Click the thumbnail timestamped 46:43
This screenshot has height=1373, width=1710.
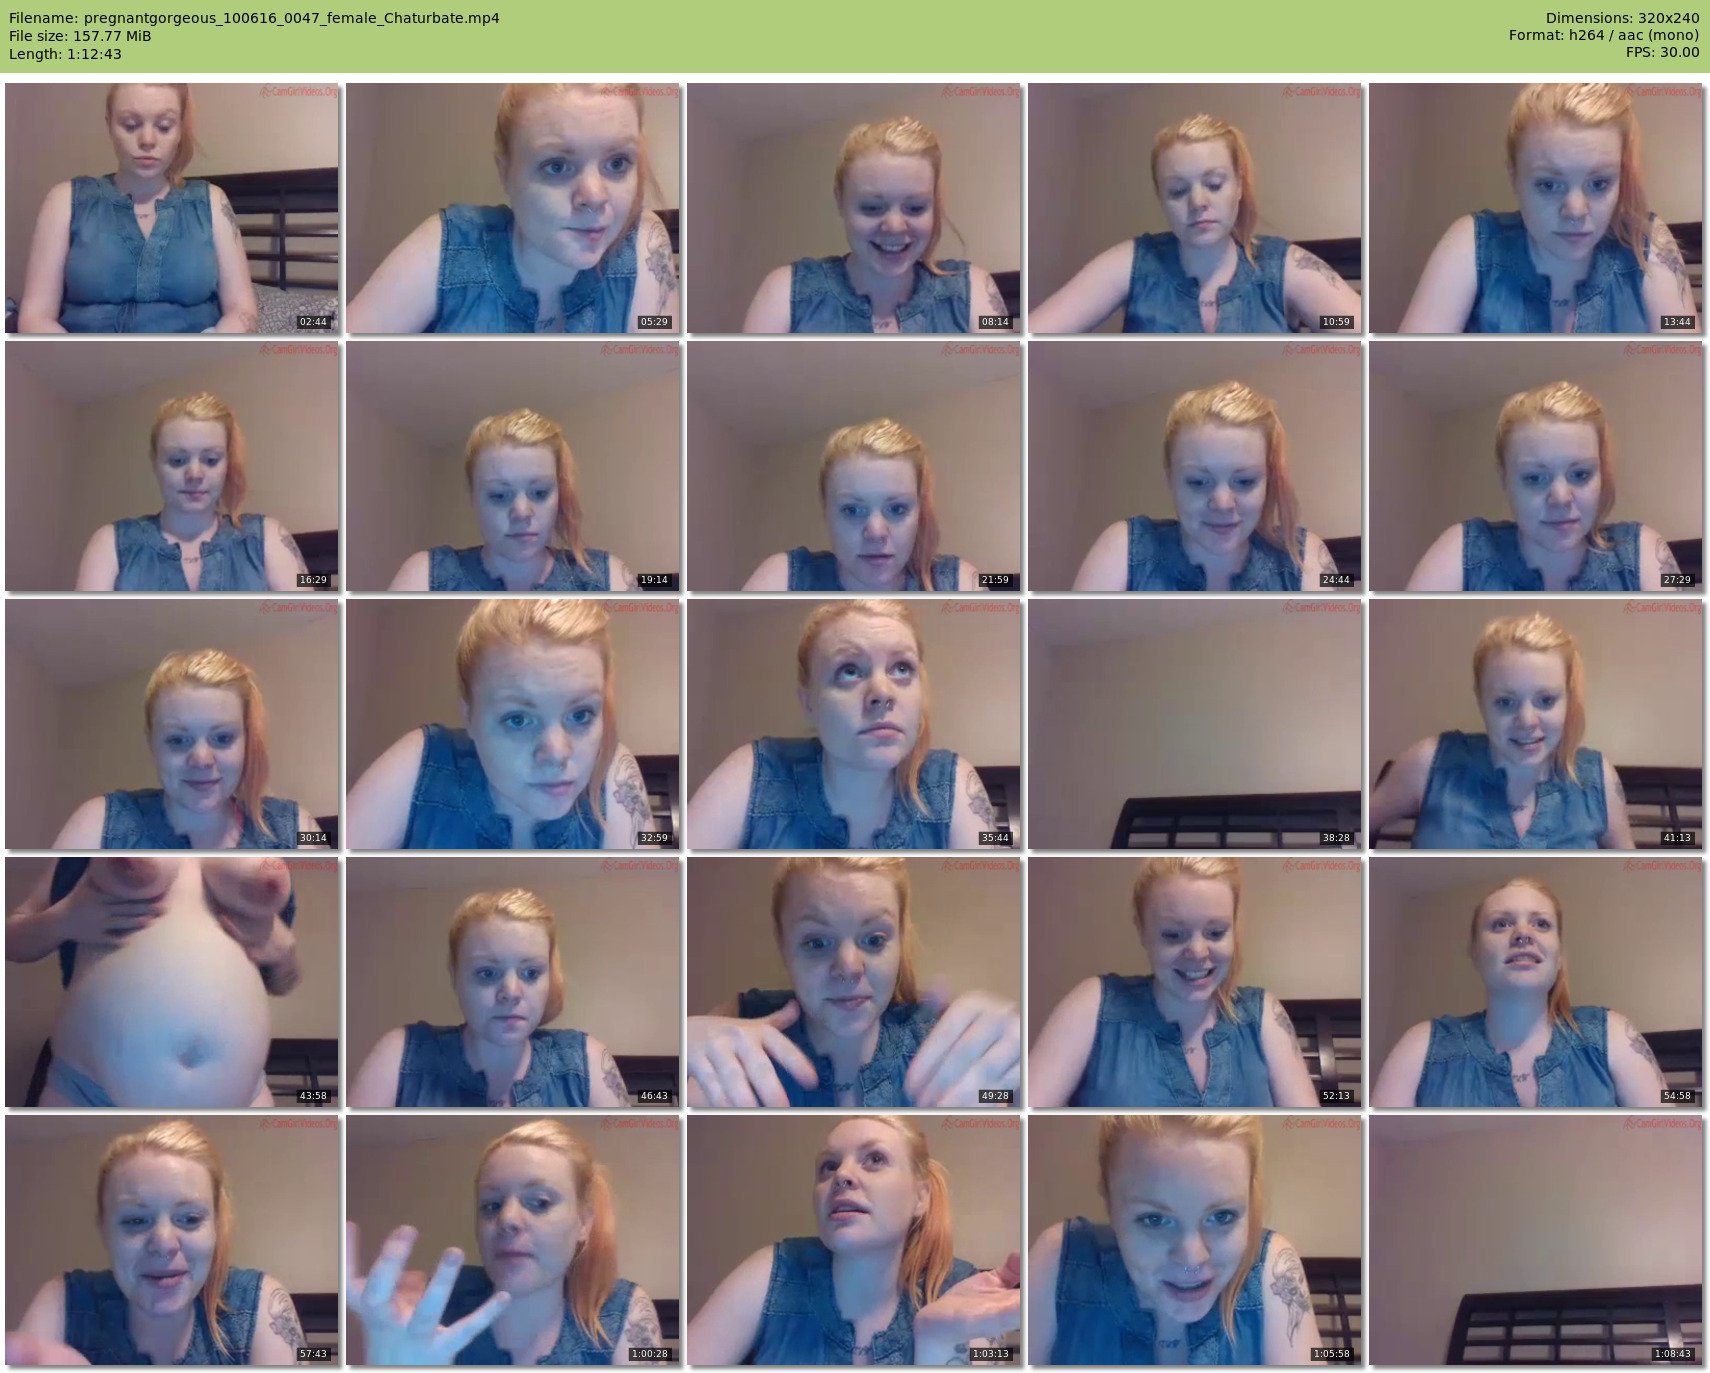point(513,982)
